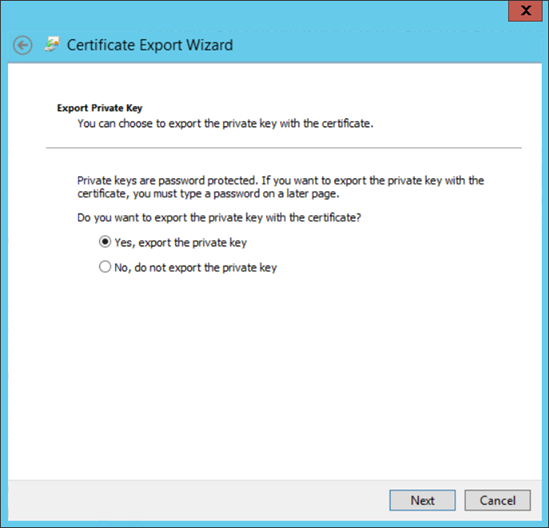Select the No do not export radio circle
Viewport: 549px width, 528px height.
point(105,267)
